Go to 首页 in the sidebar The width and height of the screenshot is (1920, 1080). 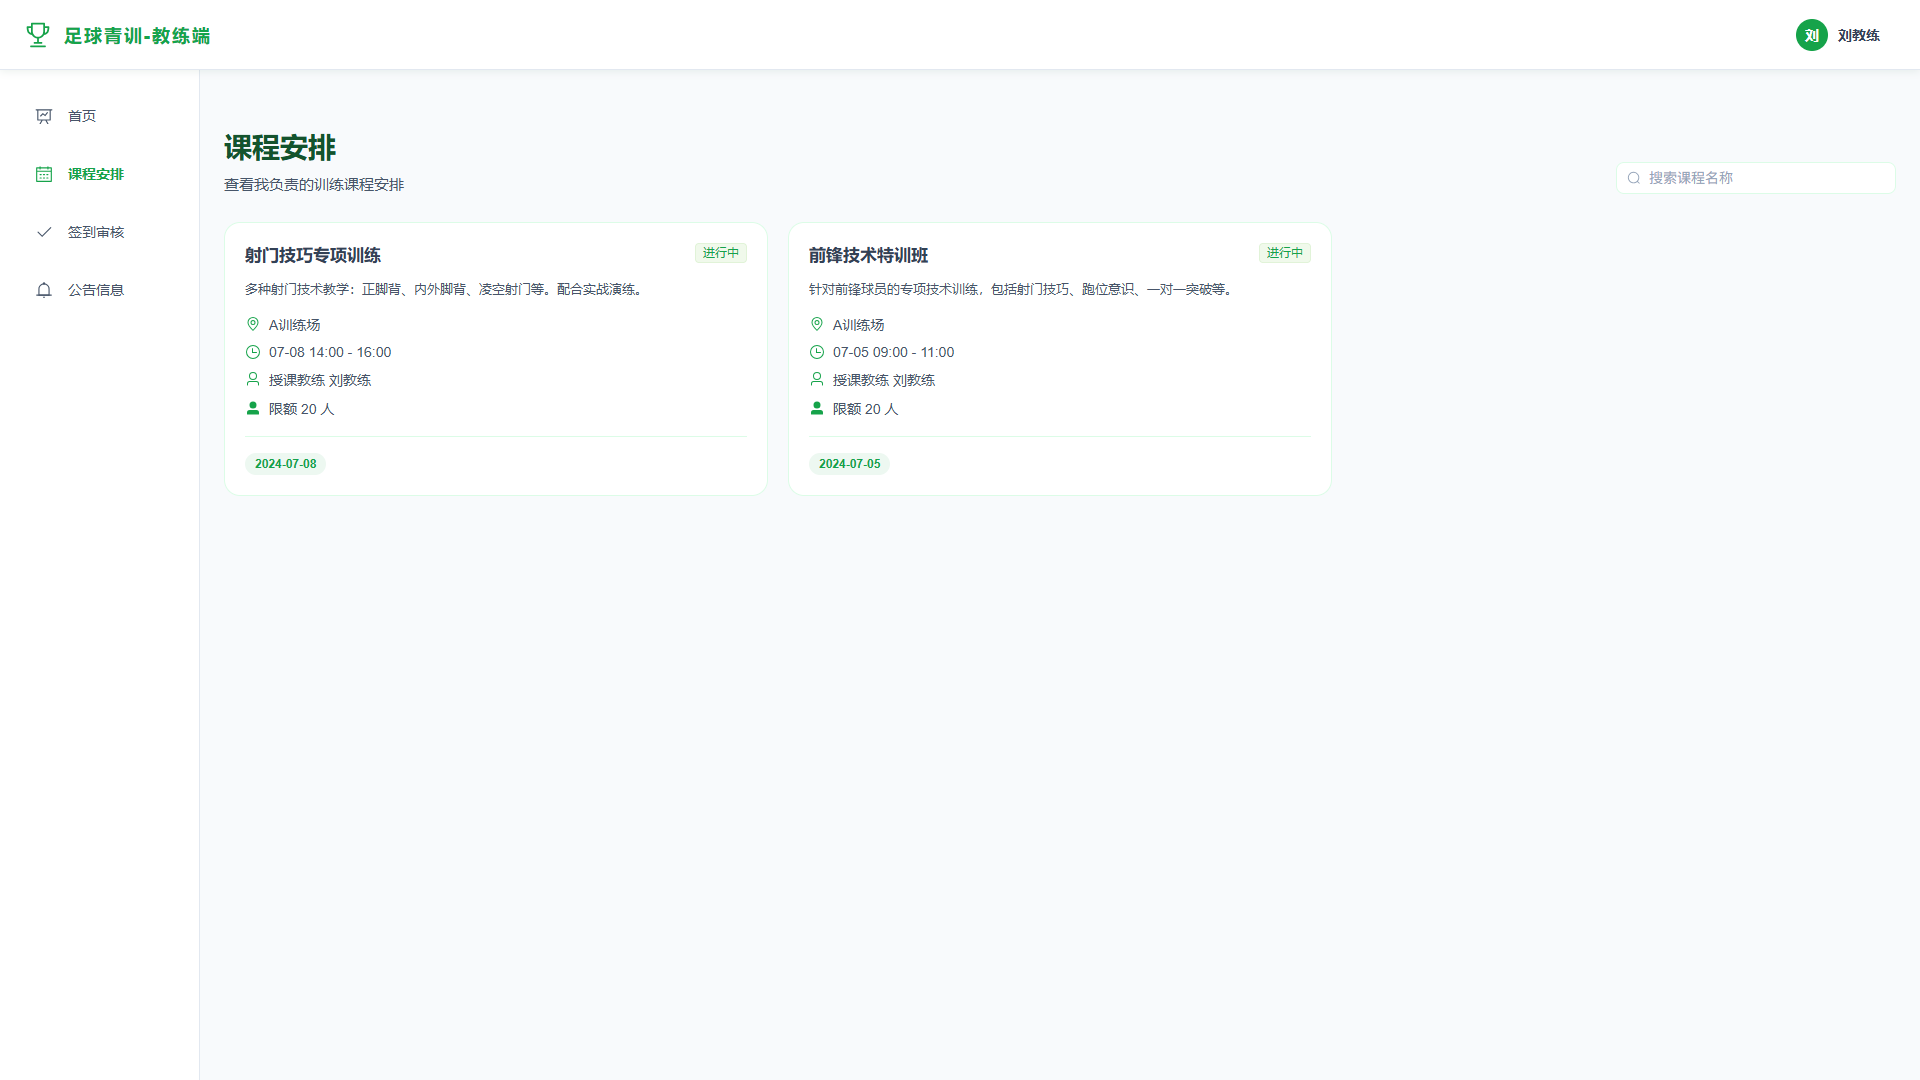click(99, 116)
